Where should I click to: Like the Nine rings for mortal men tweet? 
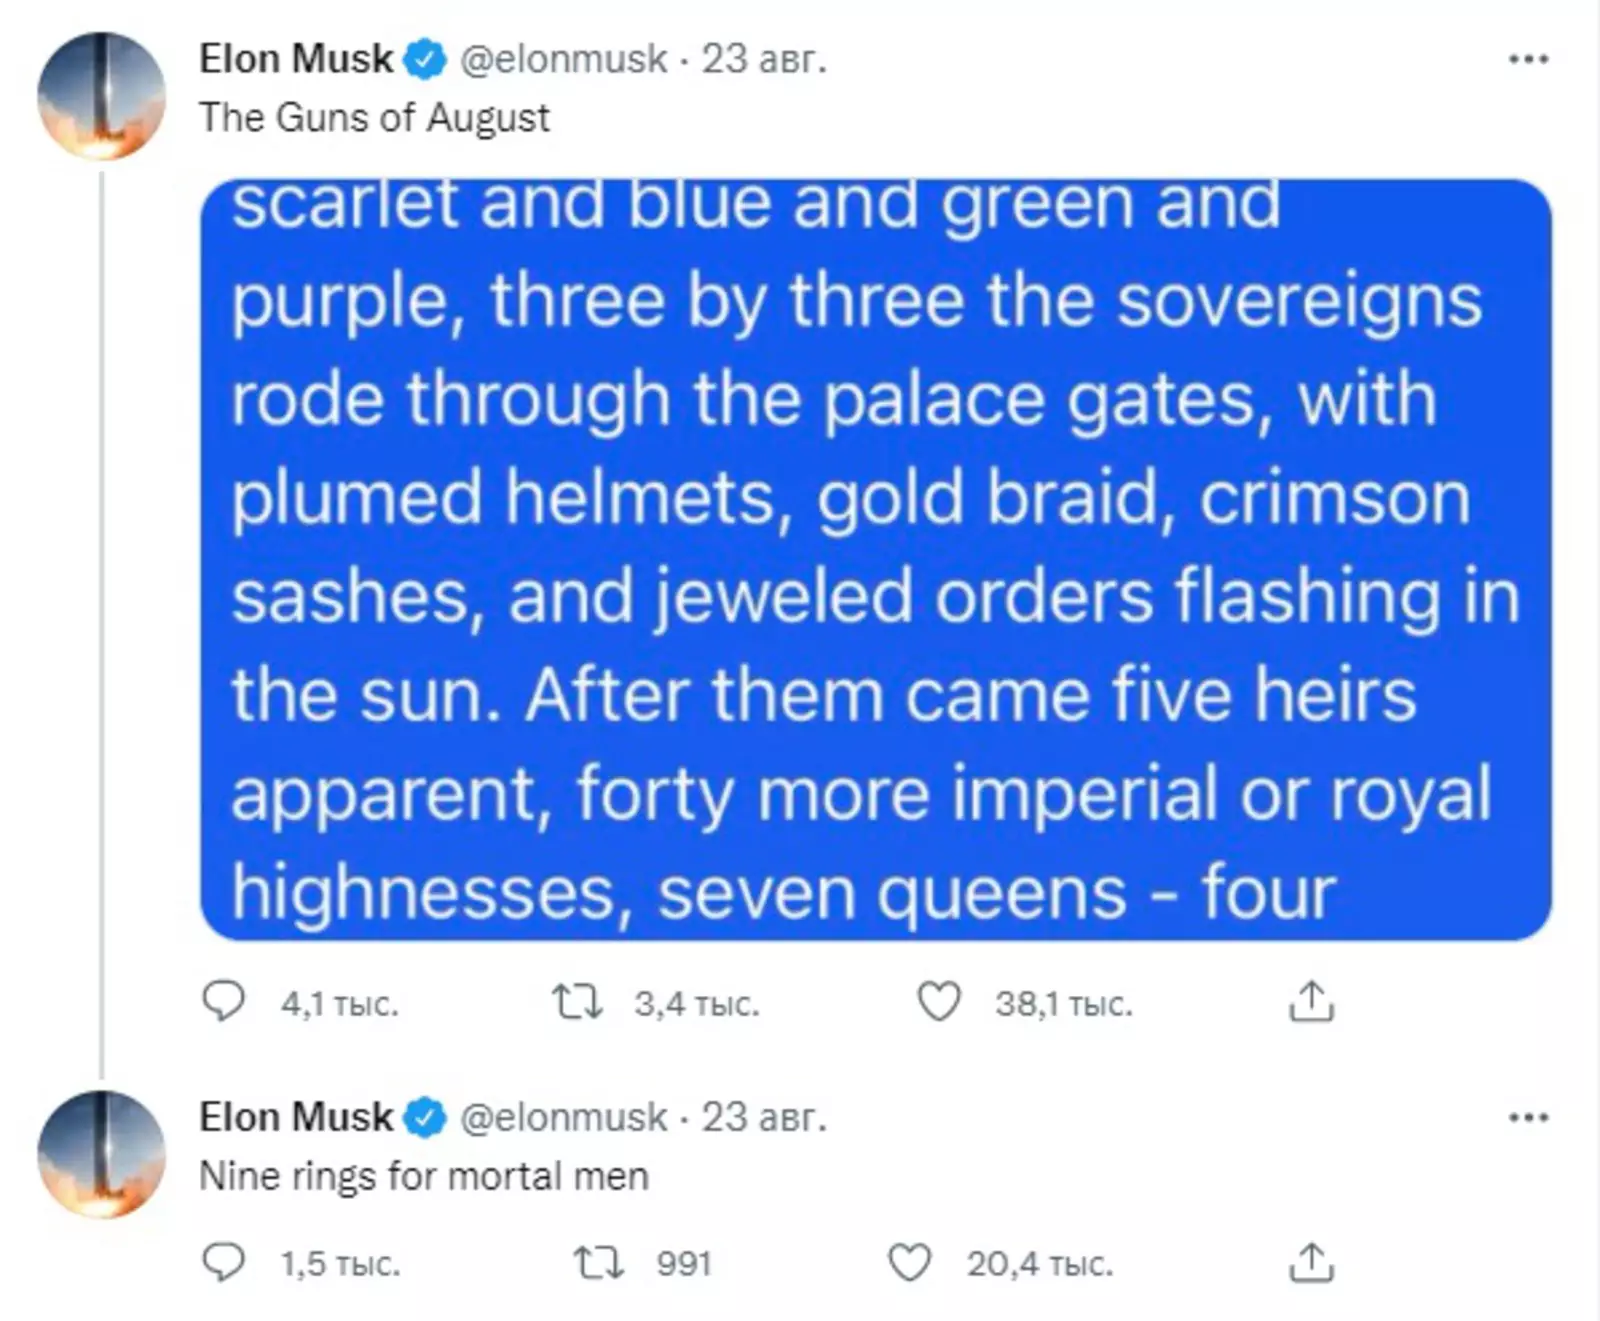[910, 1263]
